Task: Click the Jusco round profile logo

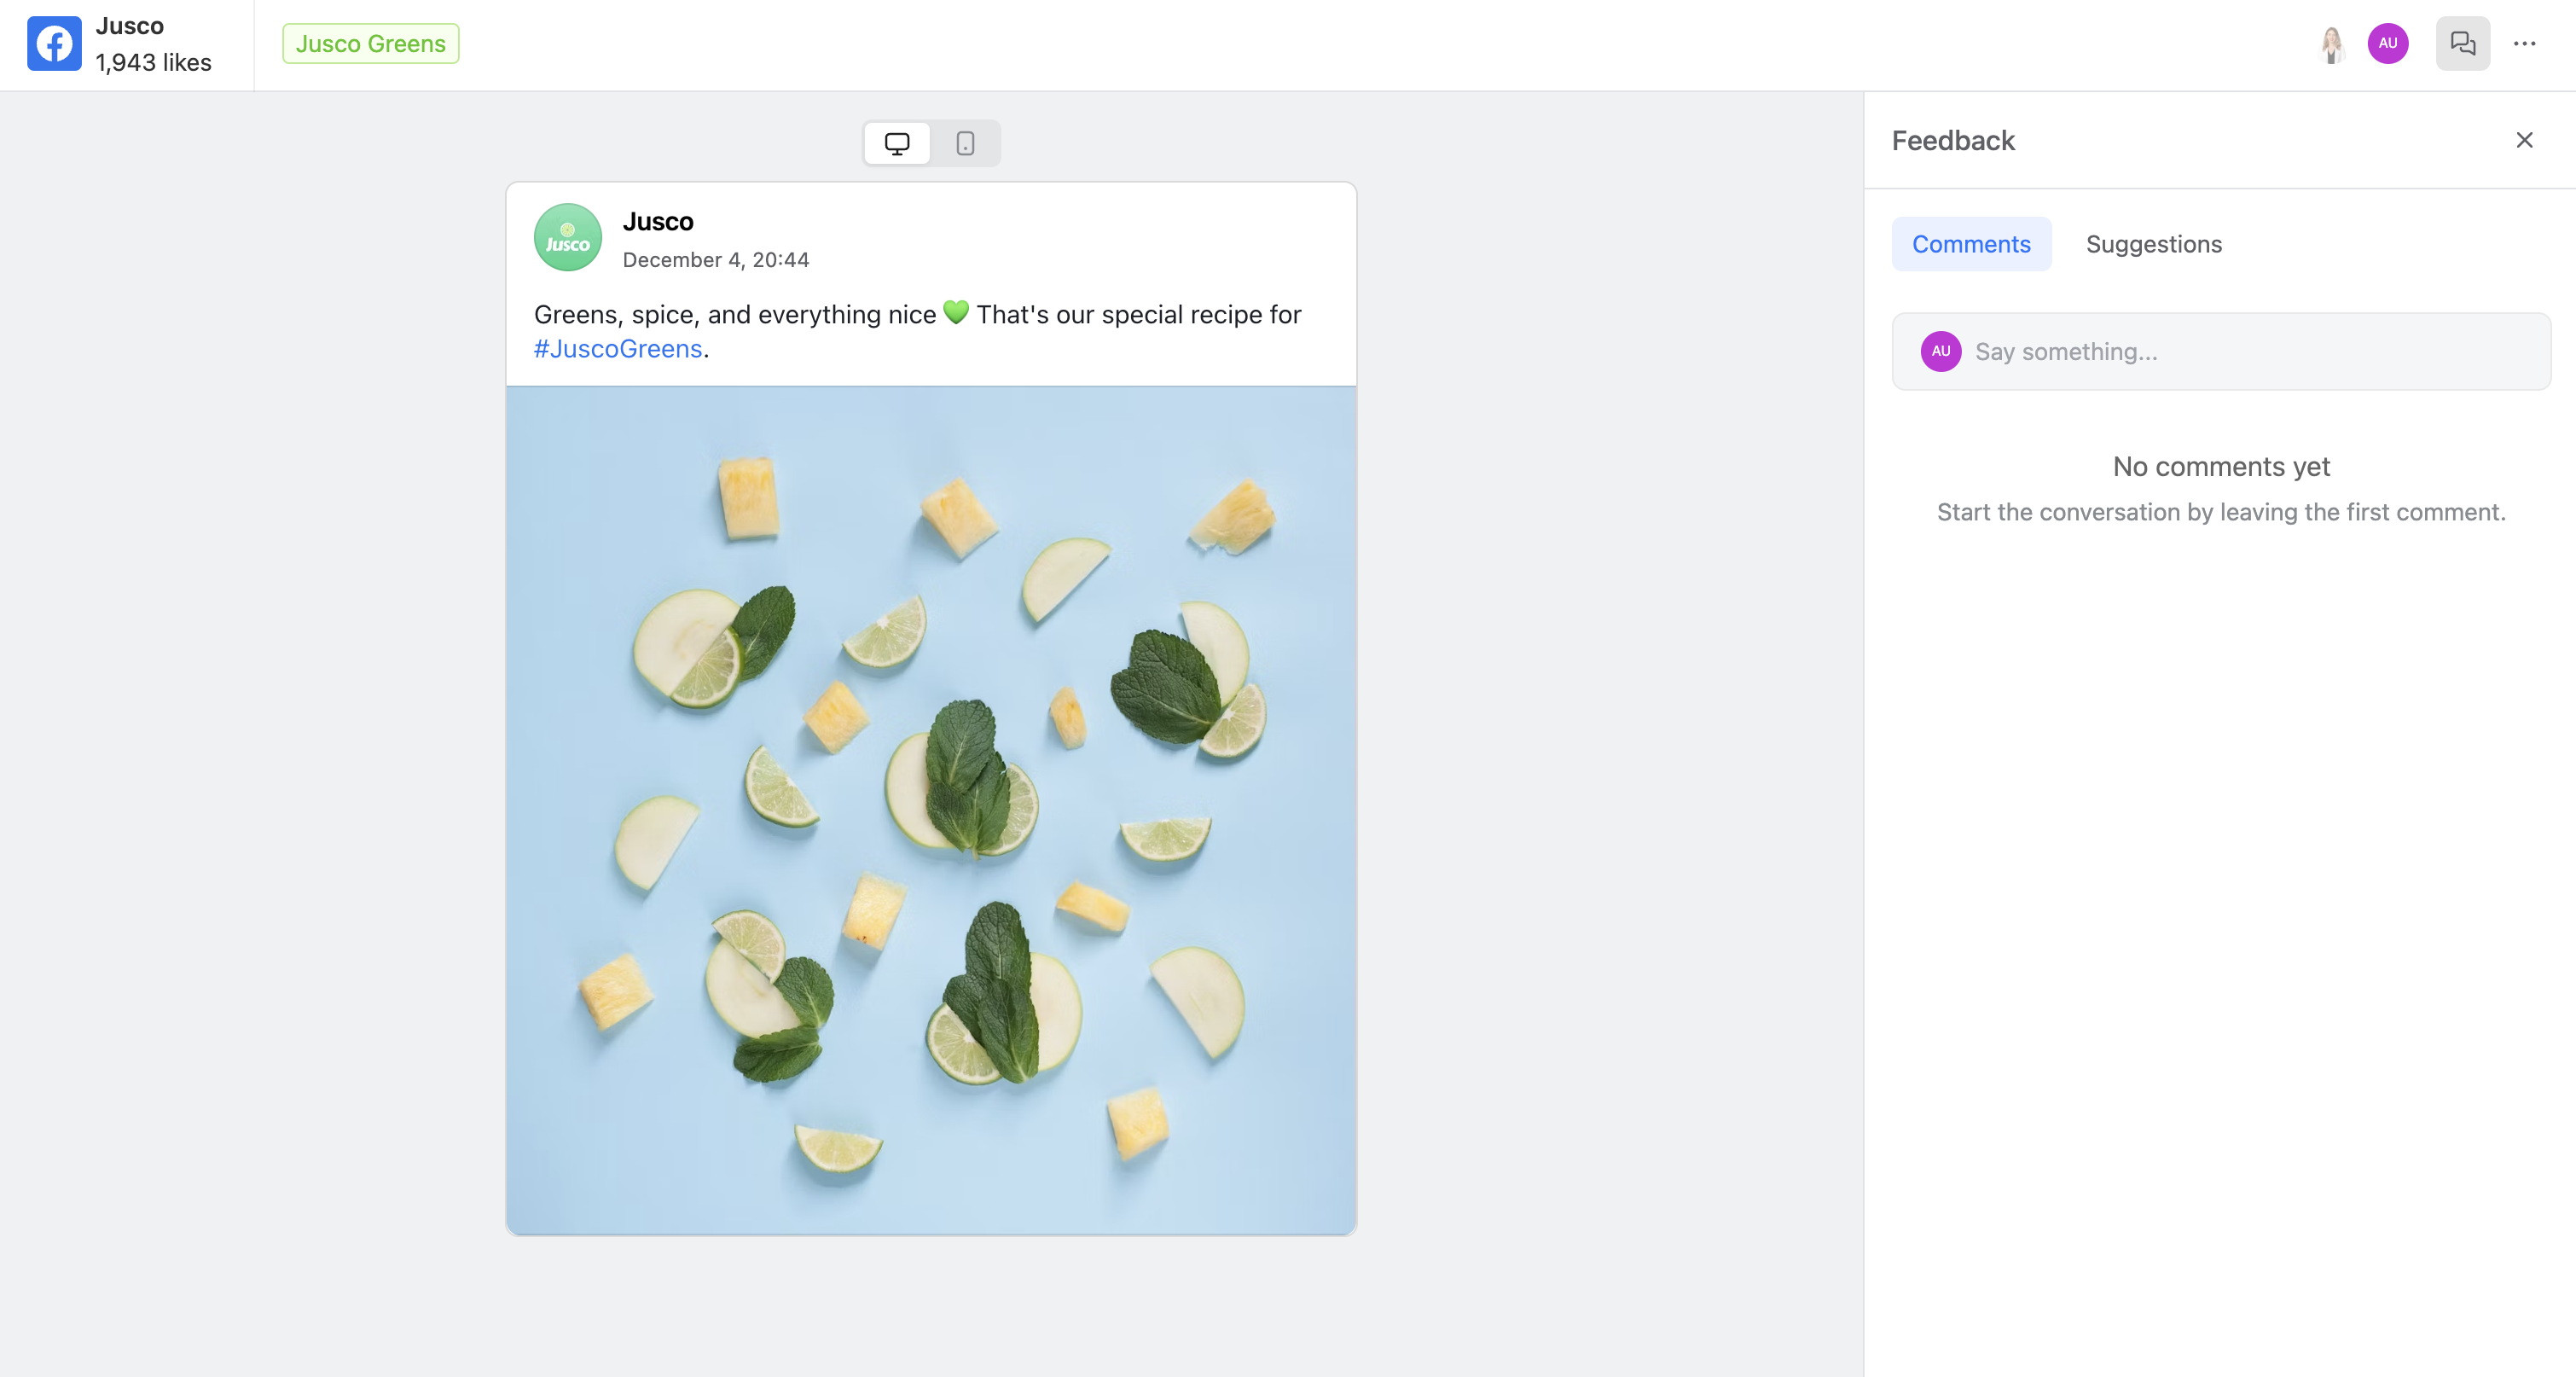Action: pyautogui.click(x=567, y=238)
